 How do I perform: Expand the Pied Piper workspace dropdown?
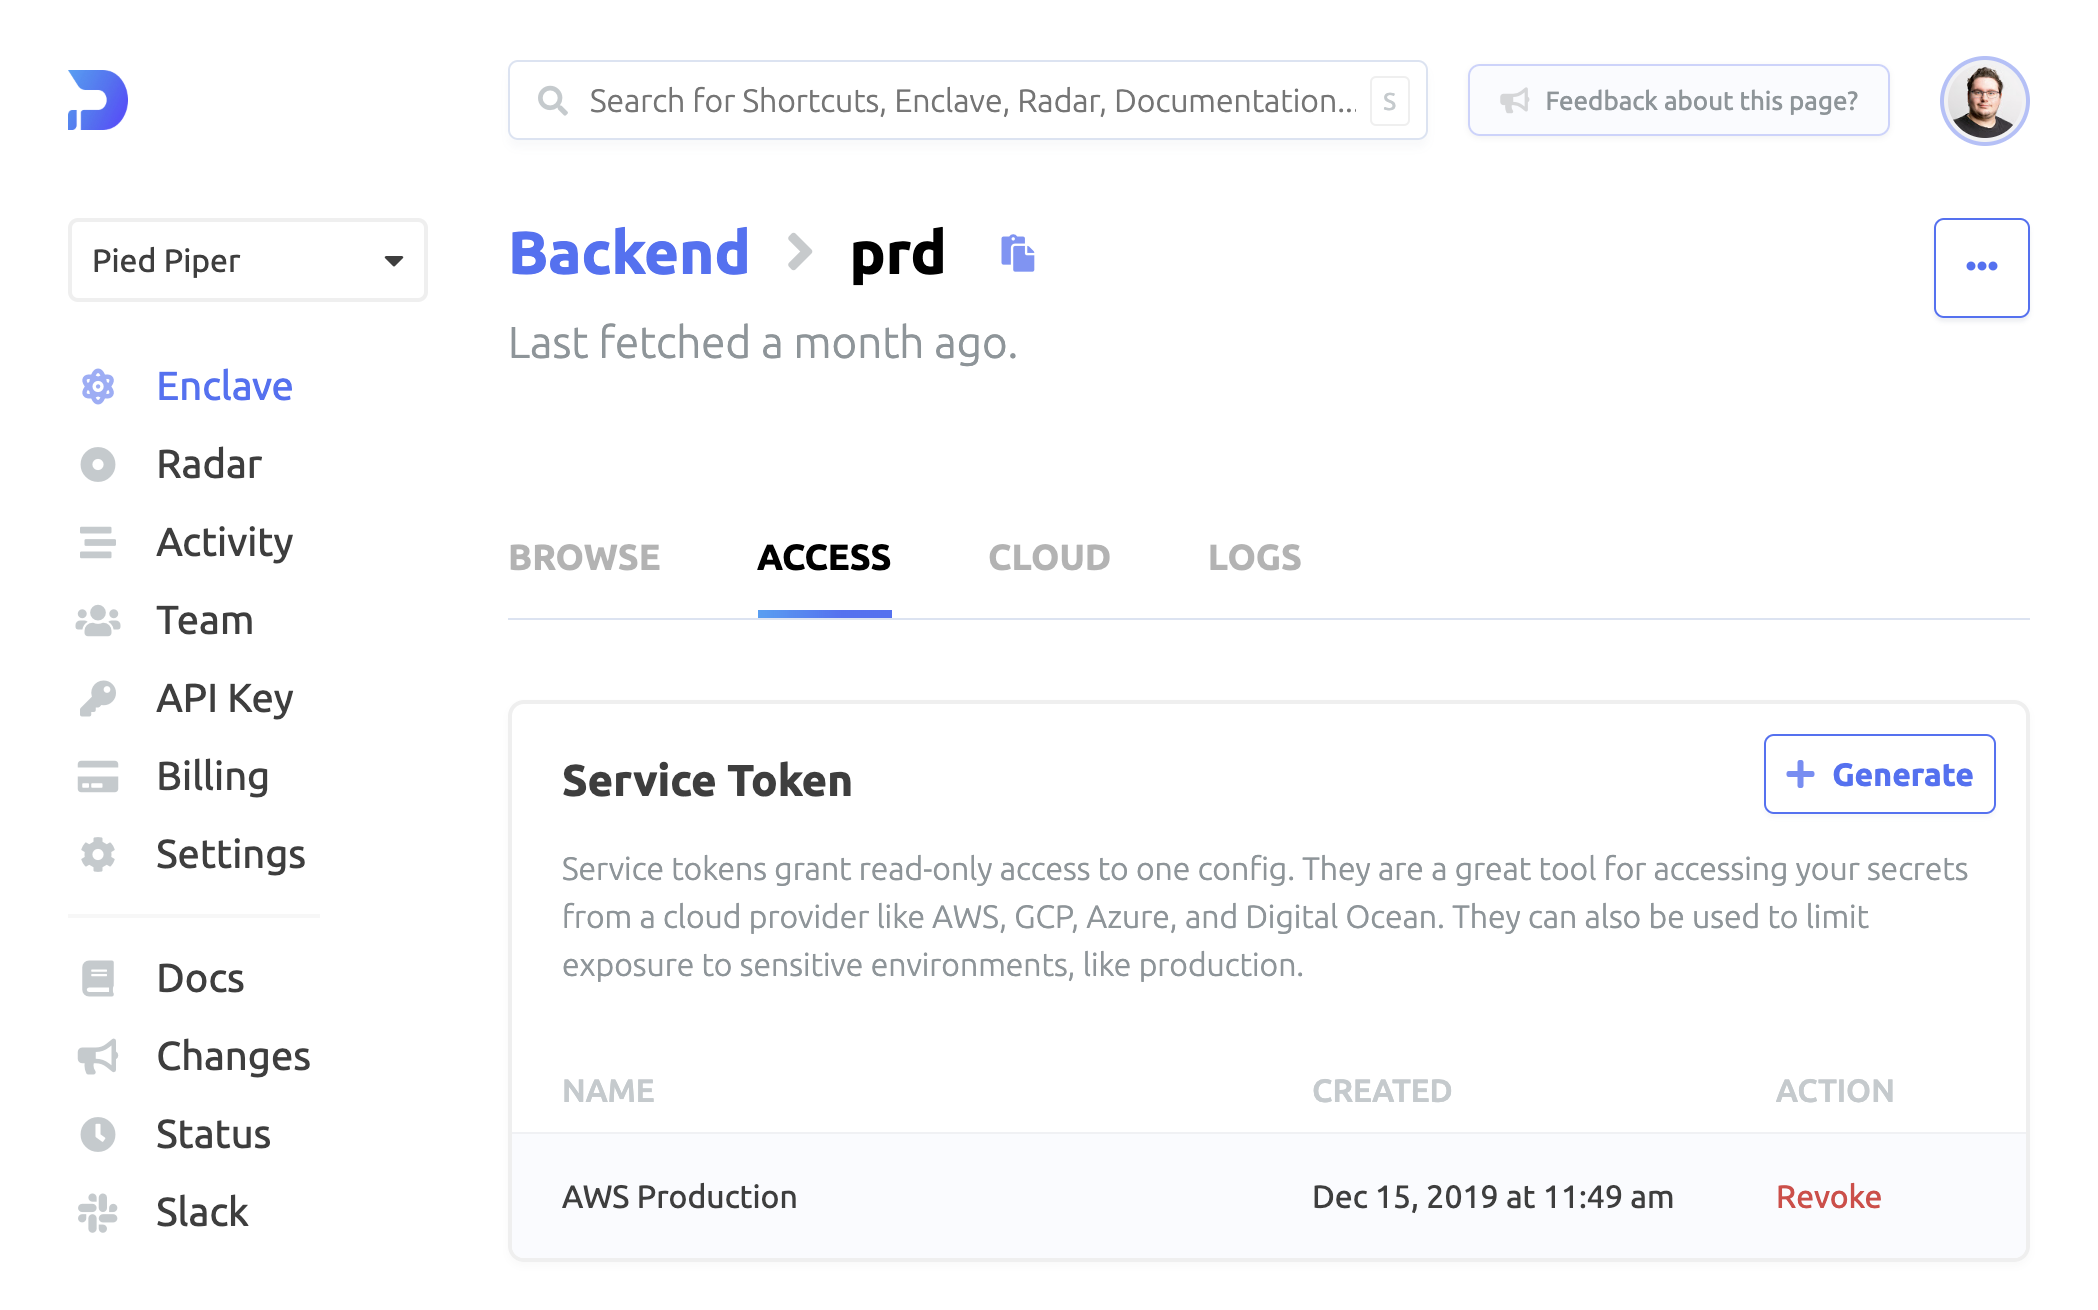pyautogui.click(x=247, y=261)
